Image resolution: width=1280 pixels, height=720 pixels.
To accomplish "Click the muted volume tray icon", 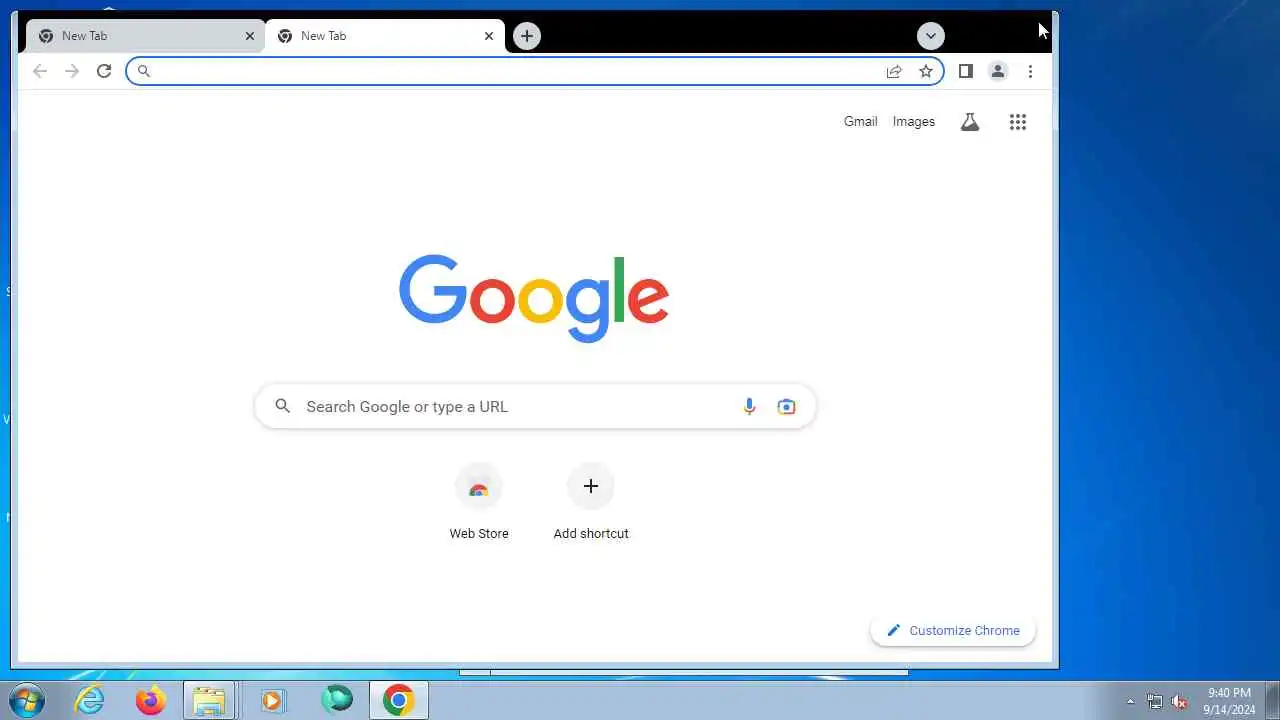I will [1179, 702].
